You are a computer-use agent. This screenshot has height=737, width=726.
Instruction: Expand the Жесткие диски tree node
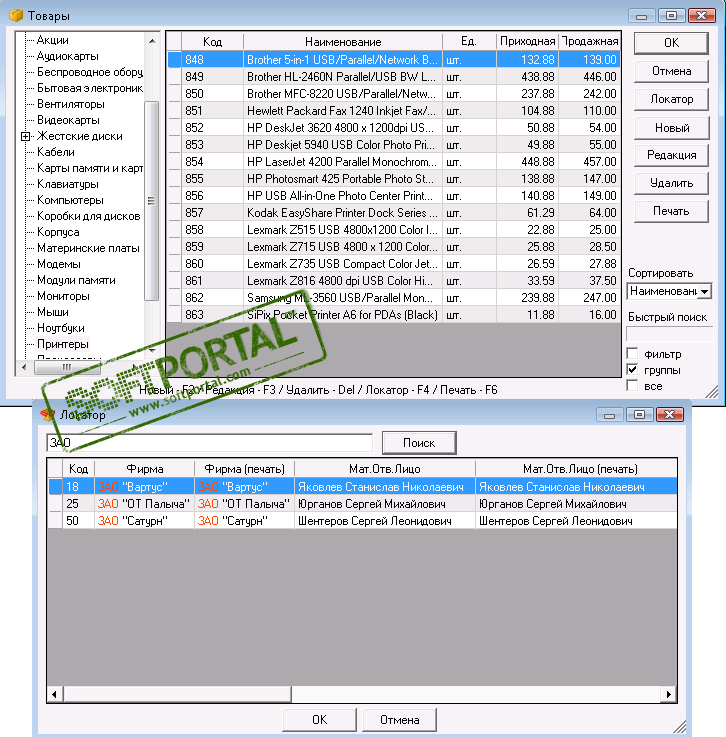click(25, 136)
